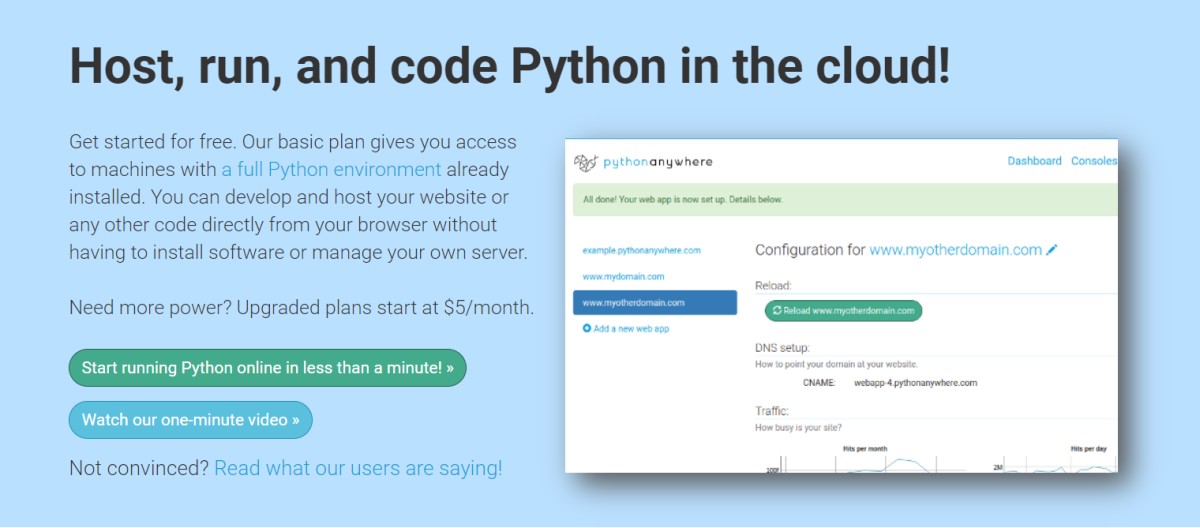Click the 'DNS setup:' section heading
The height and width of the screenshot is (528, 1200).
(x=782, y=348)
